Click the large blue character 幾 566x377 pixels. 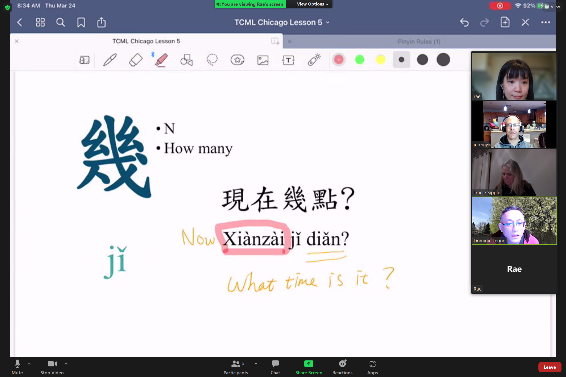tap(114, 157)
